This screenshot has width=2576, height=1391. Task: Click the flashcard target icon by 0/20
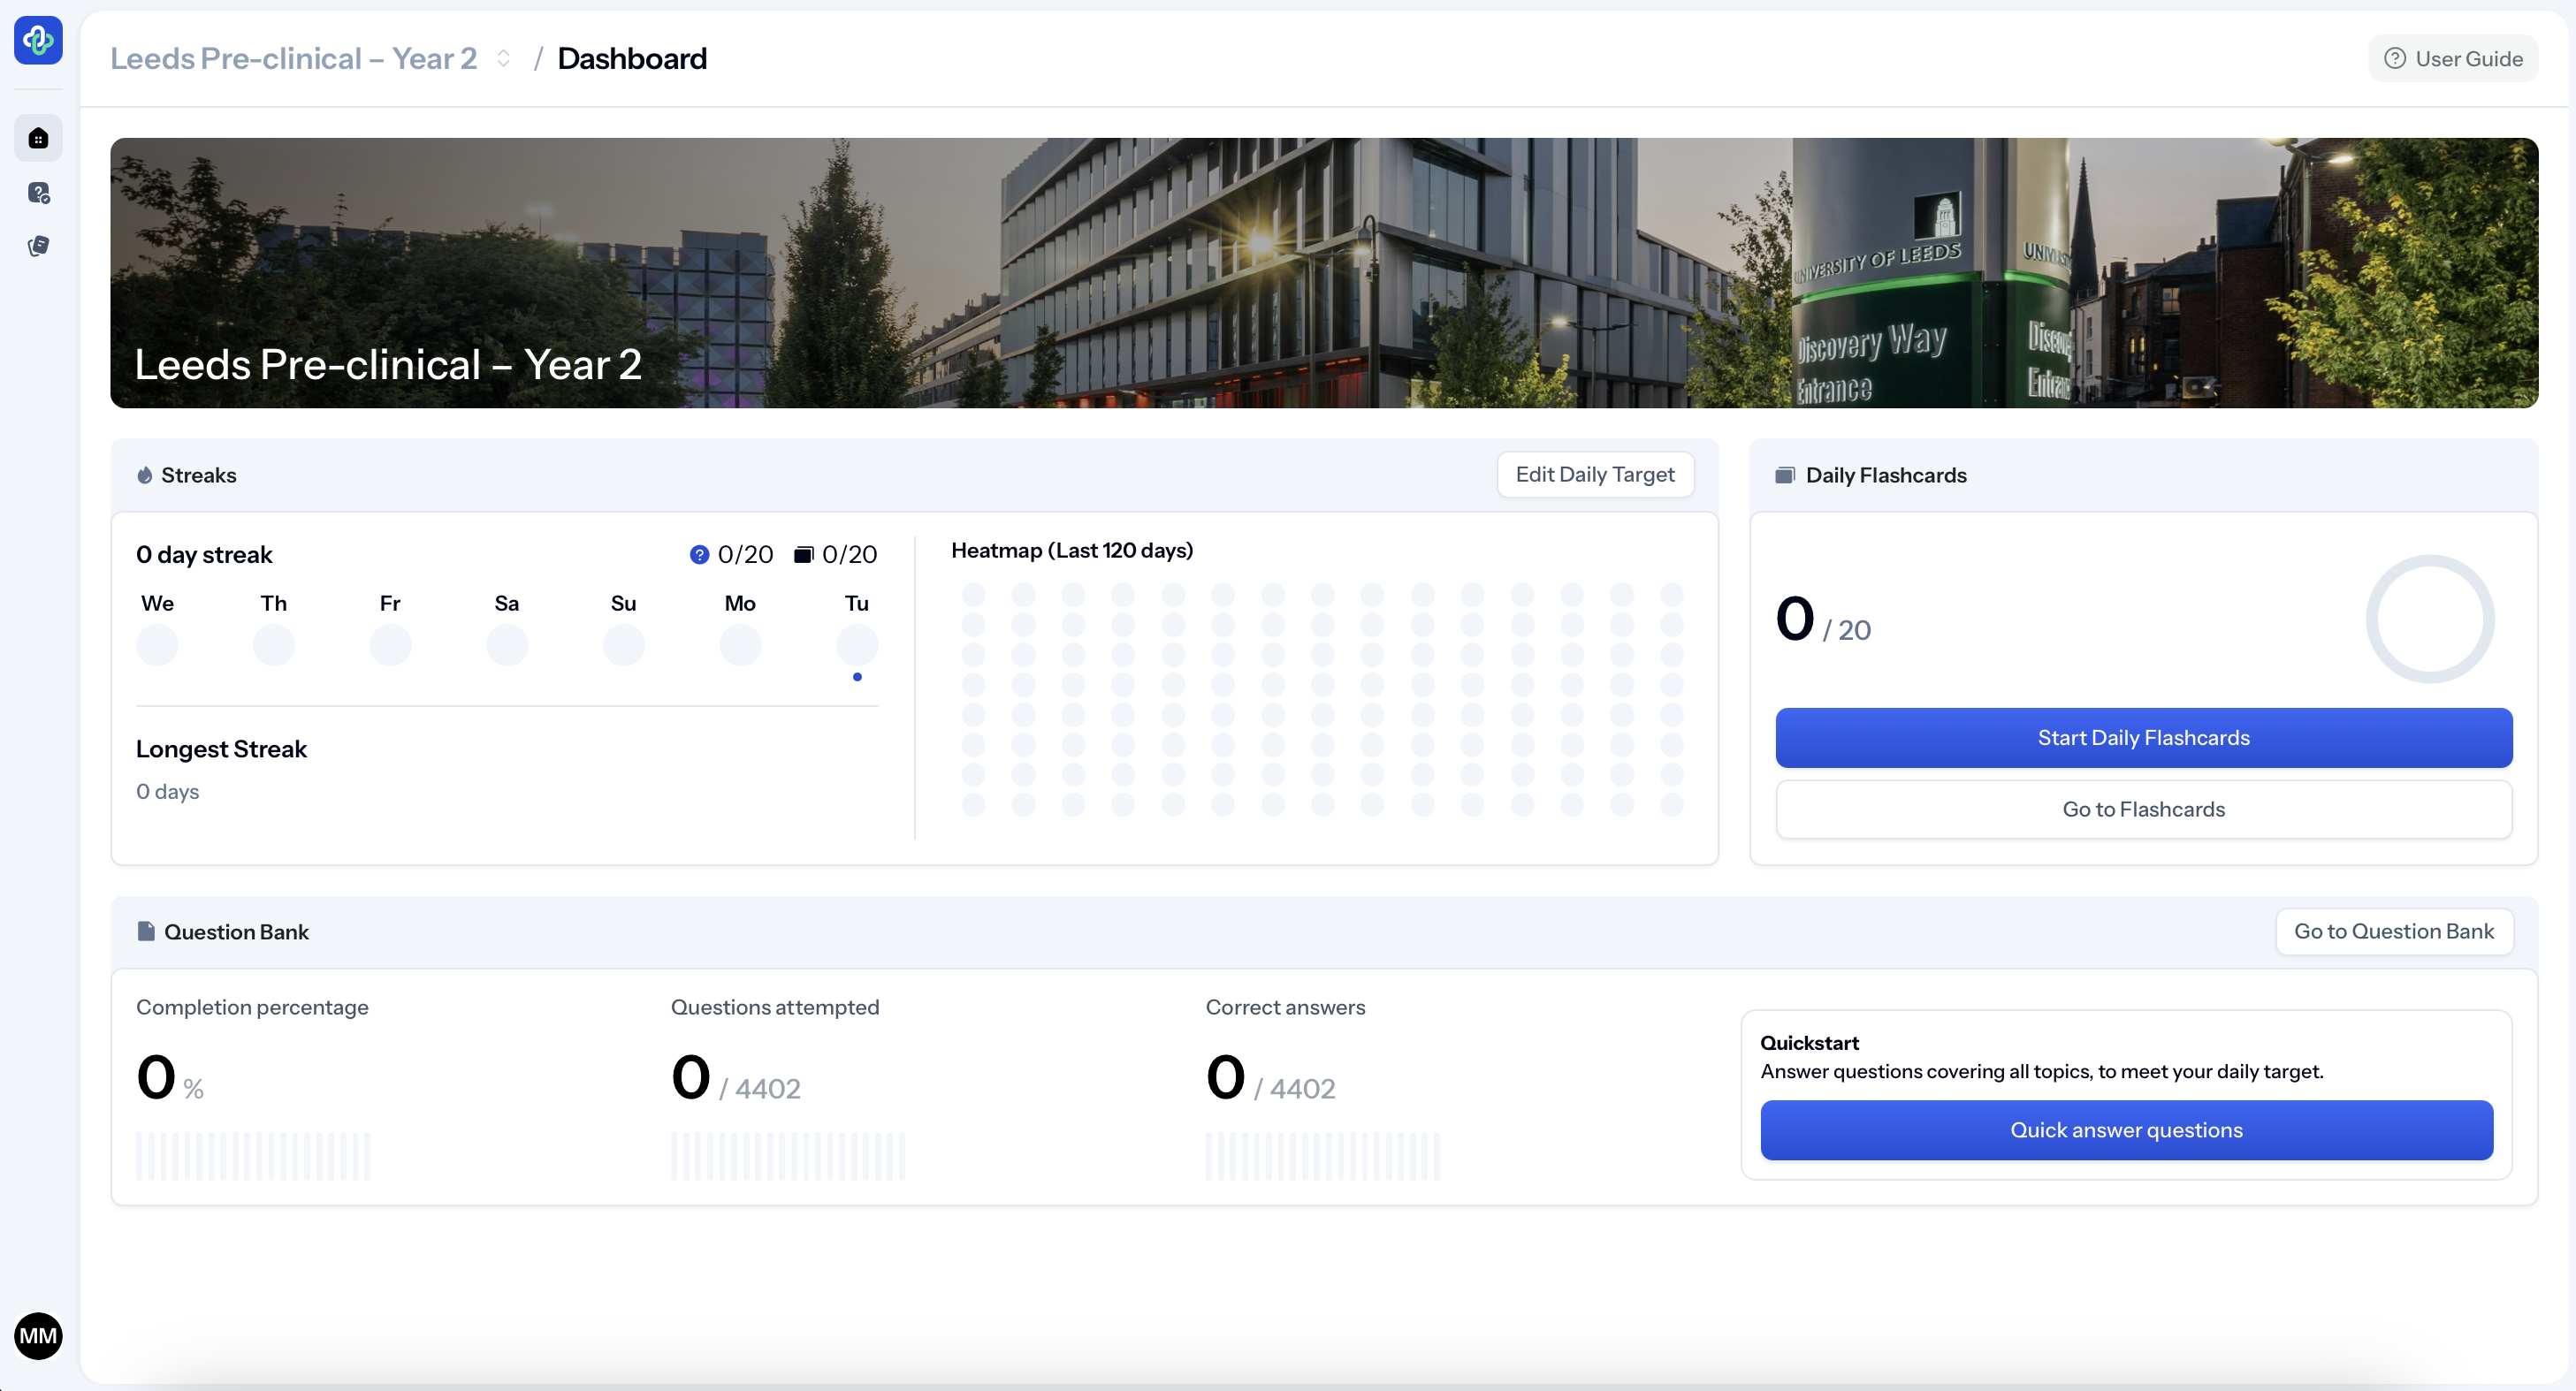click(x=803, y=555)
